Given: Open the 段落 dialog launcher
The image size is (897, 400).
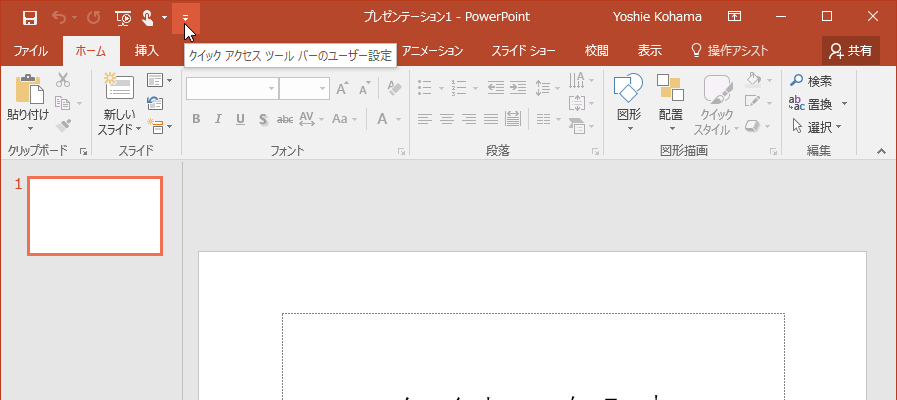Looking at the screenshot, I should [596, 152].
